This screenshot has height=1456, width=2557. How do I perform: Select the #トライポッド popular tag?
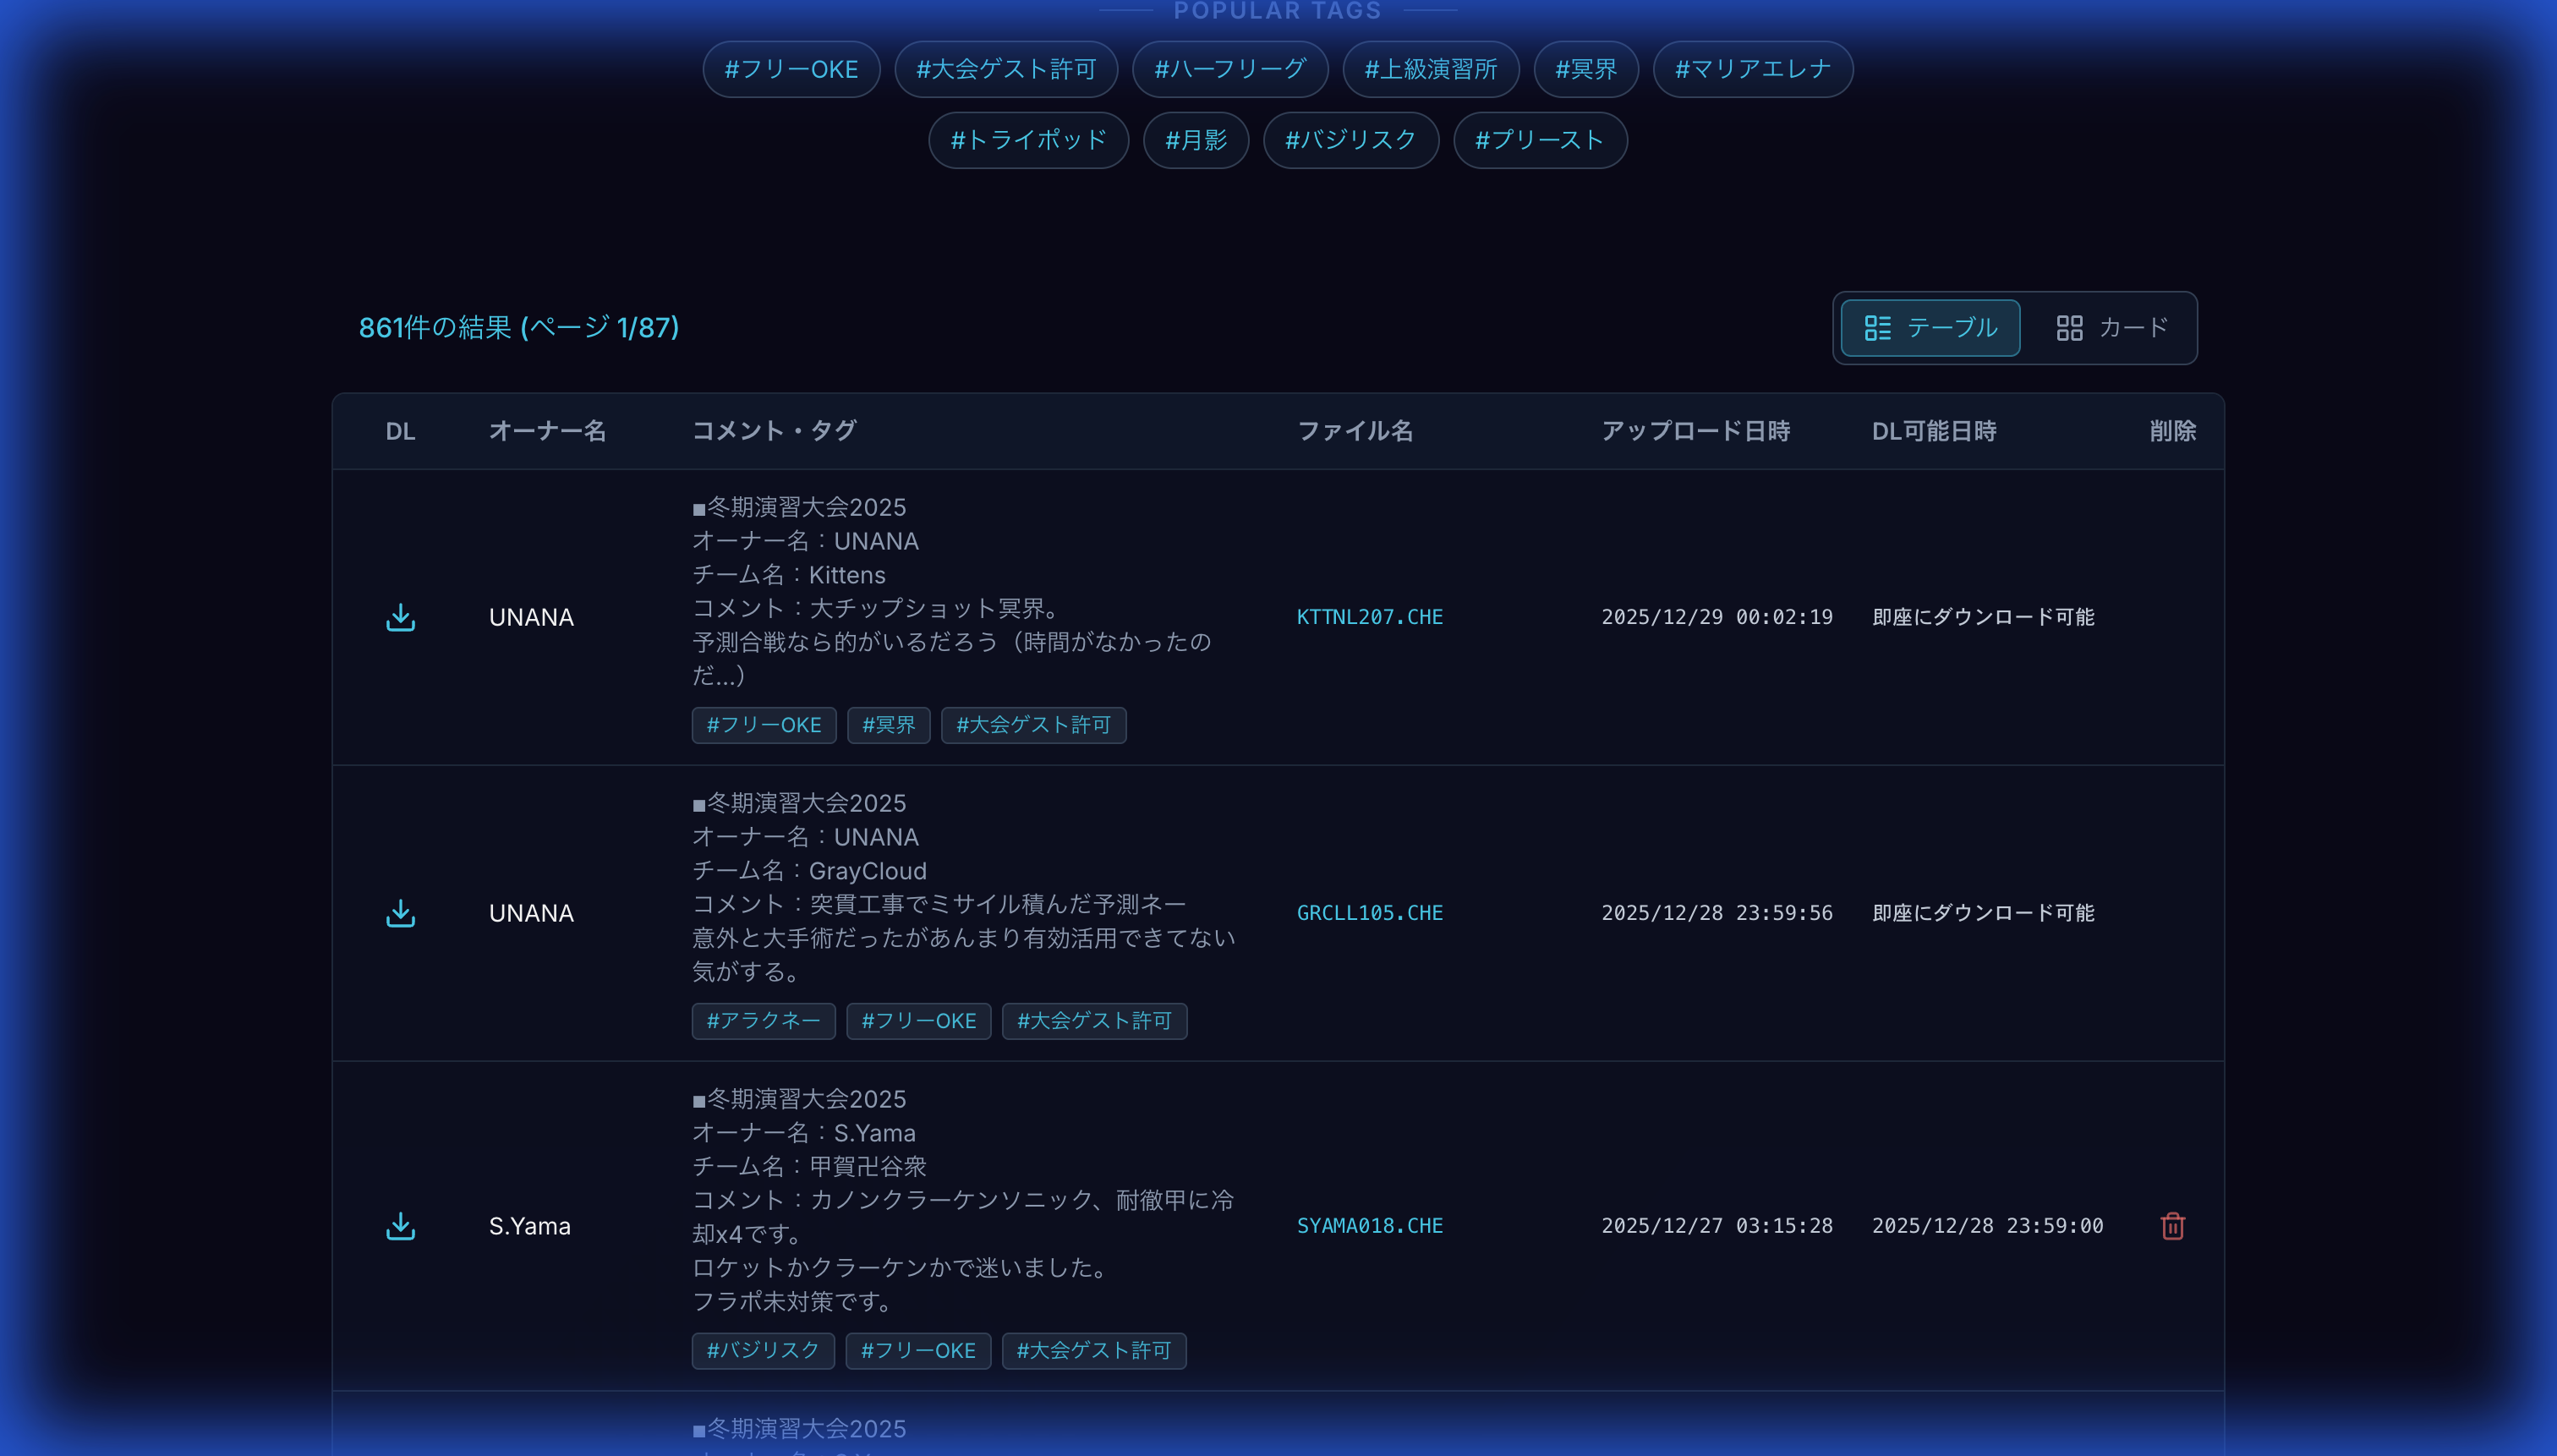tap(1027, 140)
